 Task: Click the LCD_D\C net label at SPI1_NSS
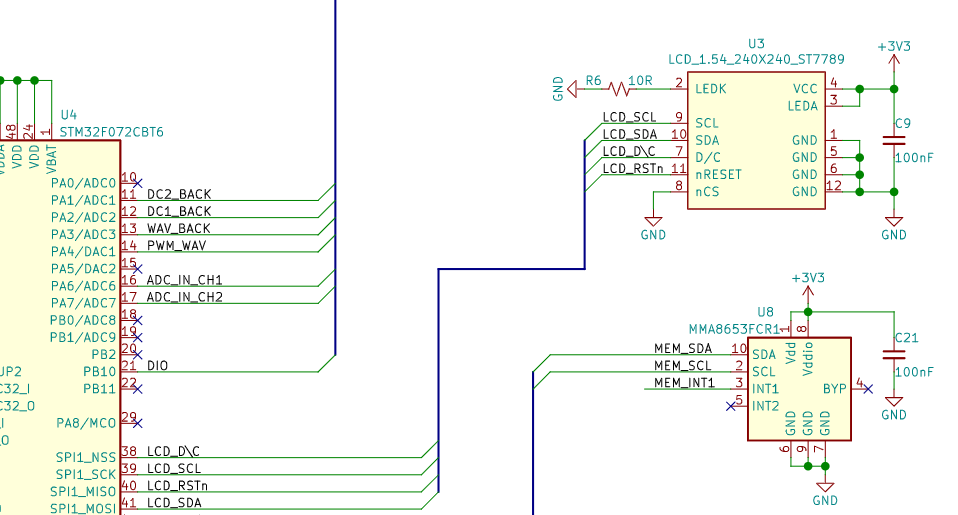click(x=174, y=451)
